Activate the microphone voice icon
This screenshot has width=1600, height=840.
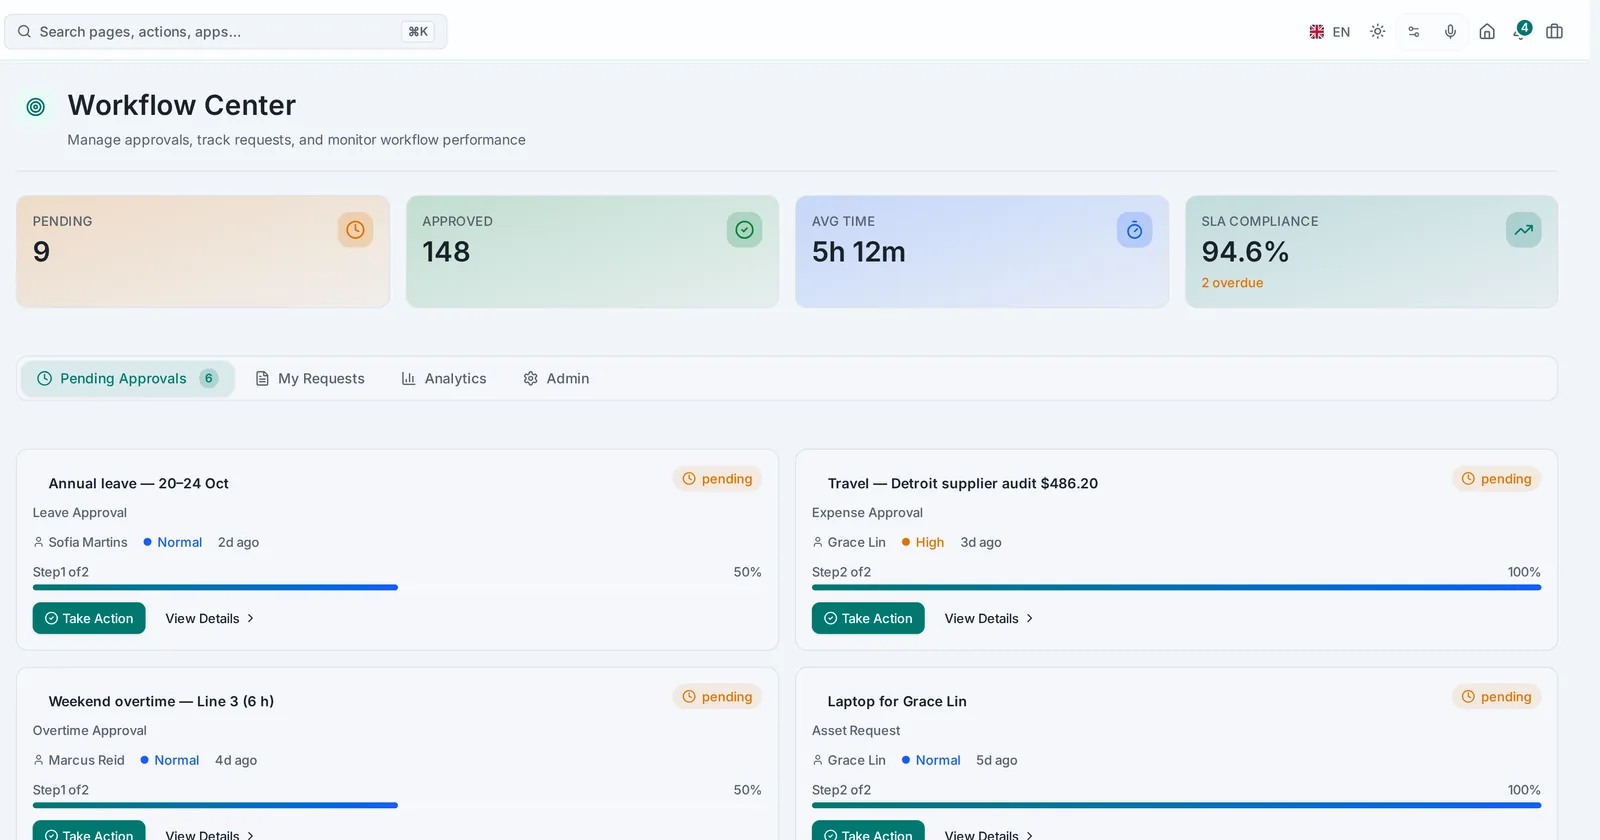click(1450, 32)
